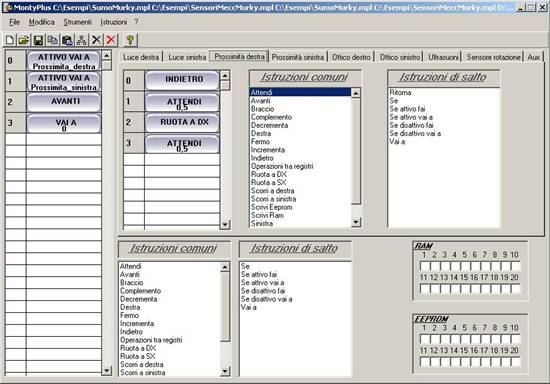Click EEPROM cell number 5

(x=465, y=339)
